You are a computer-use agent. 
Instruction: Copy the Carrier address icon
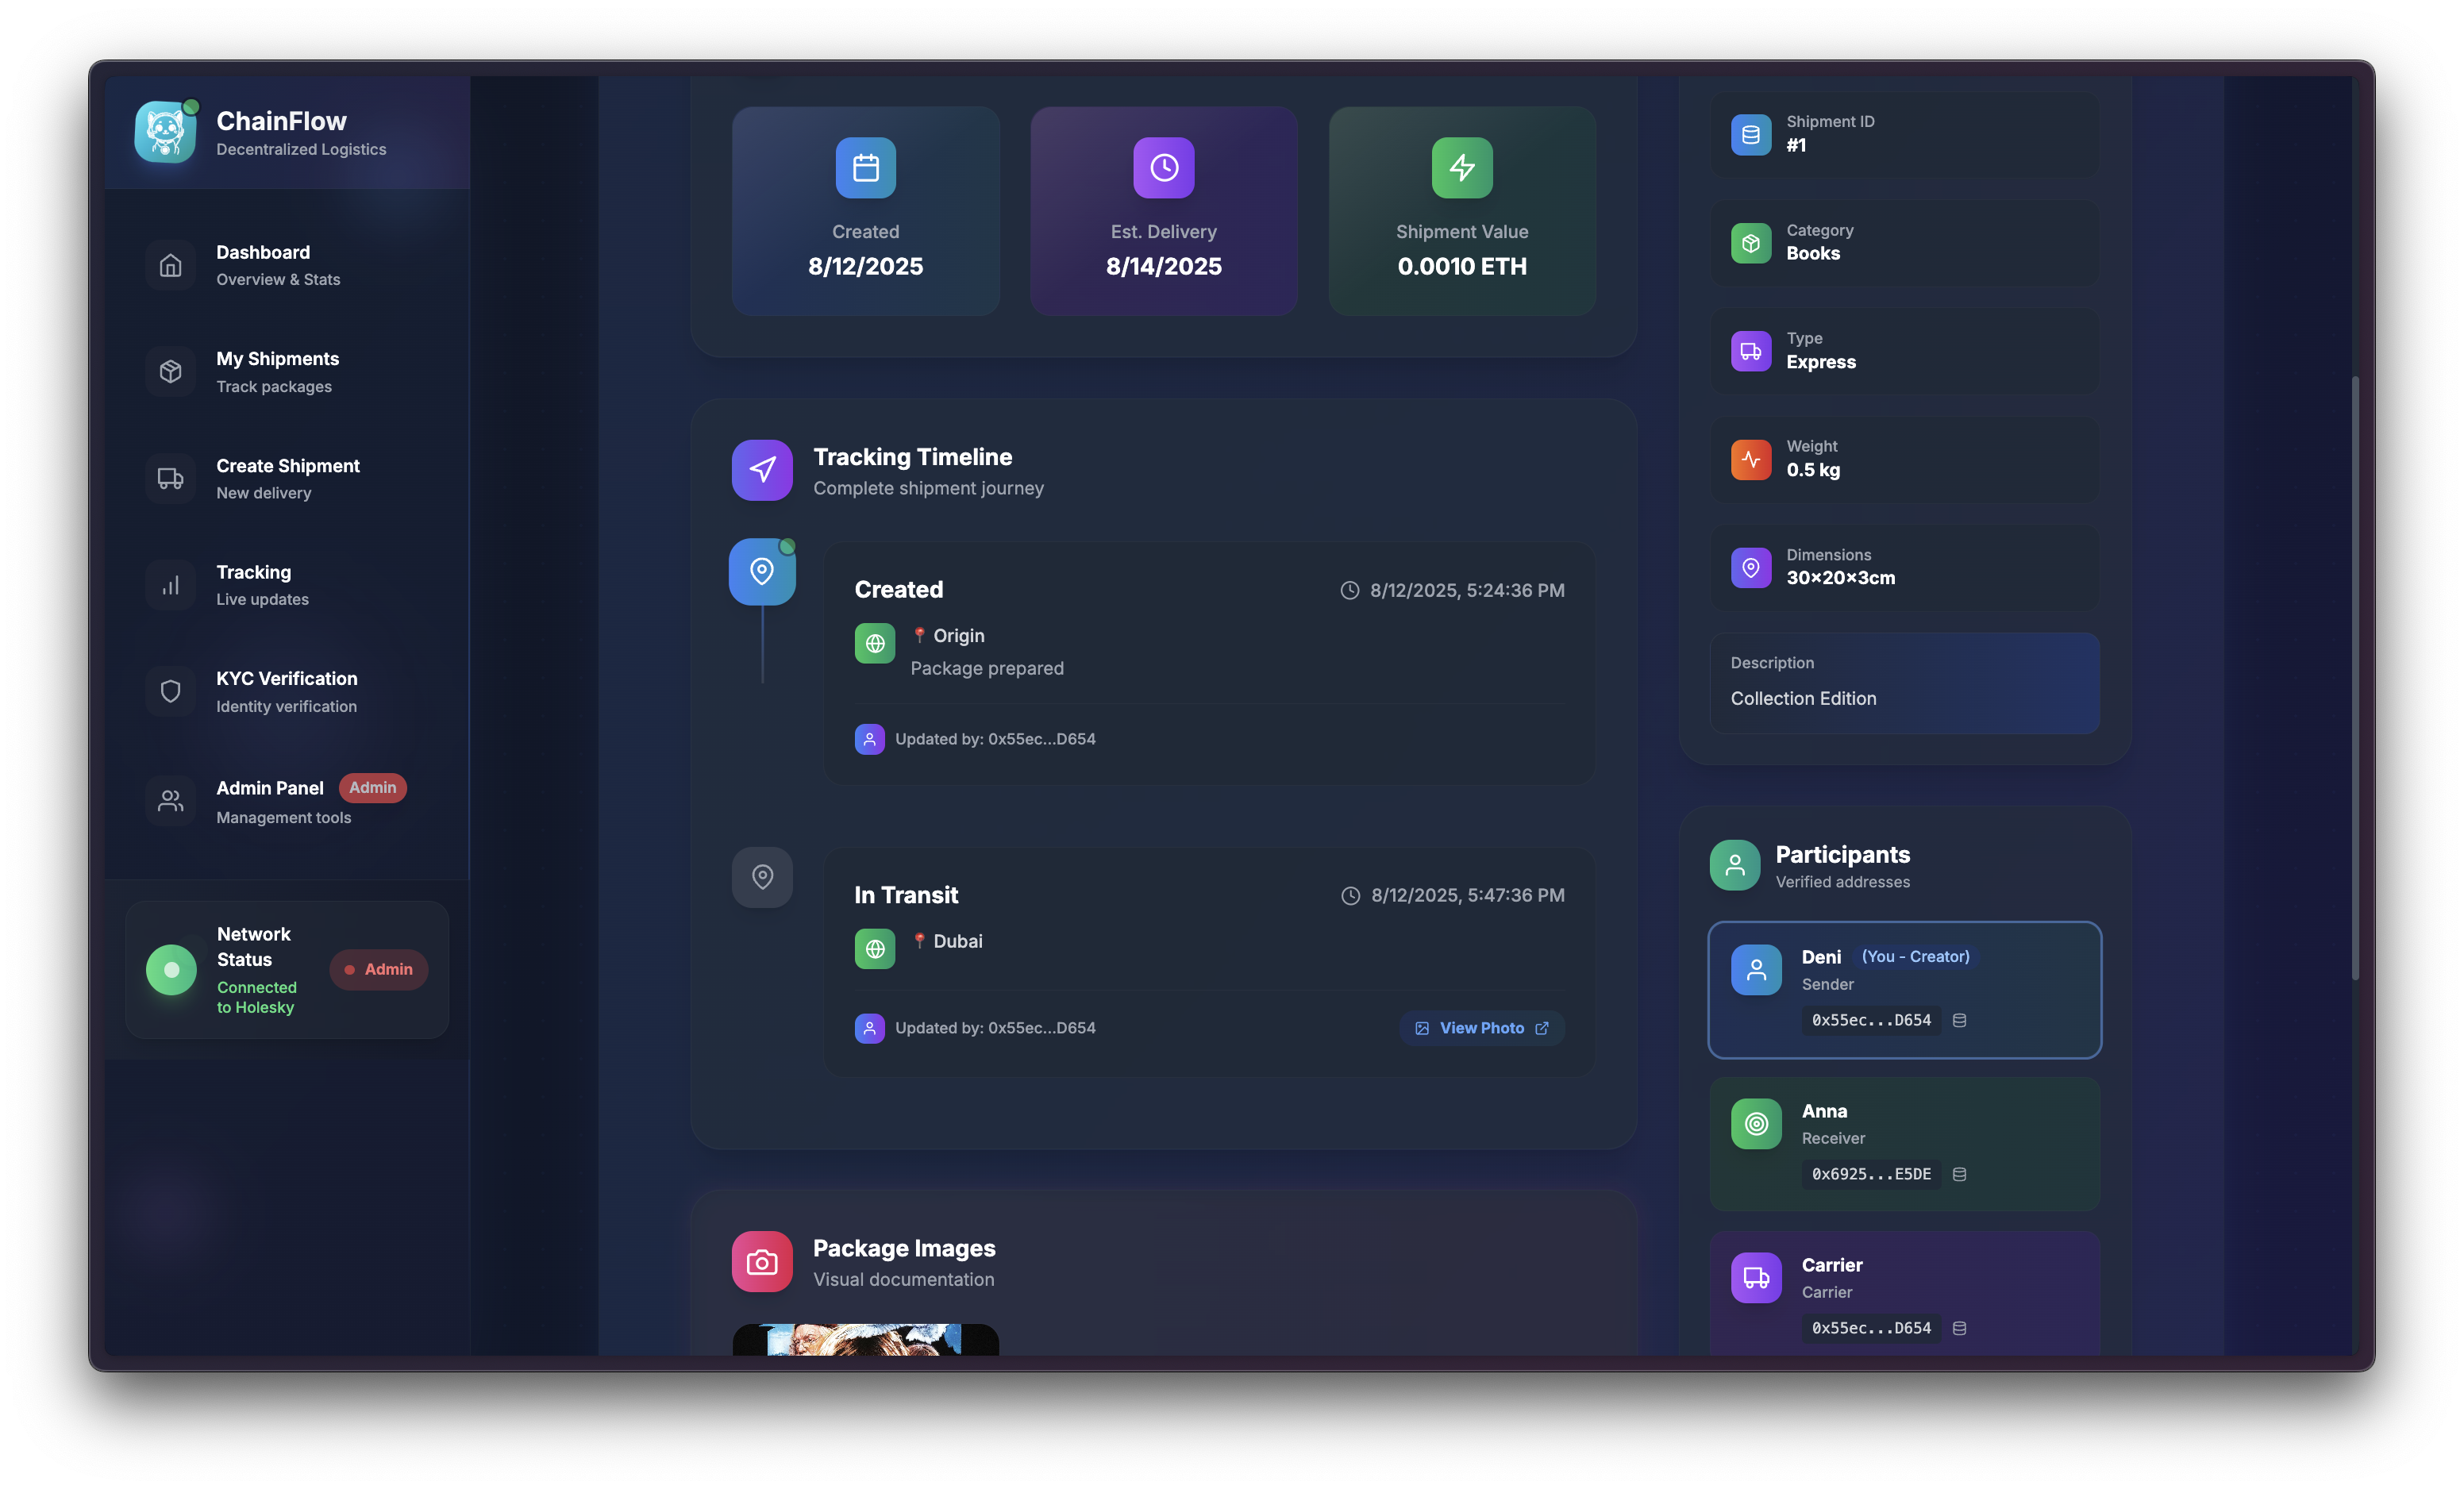pos(1959,1328)
